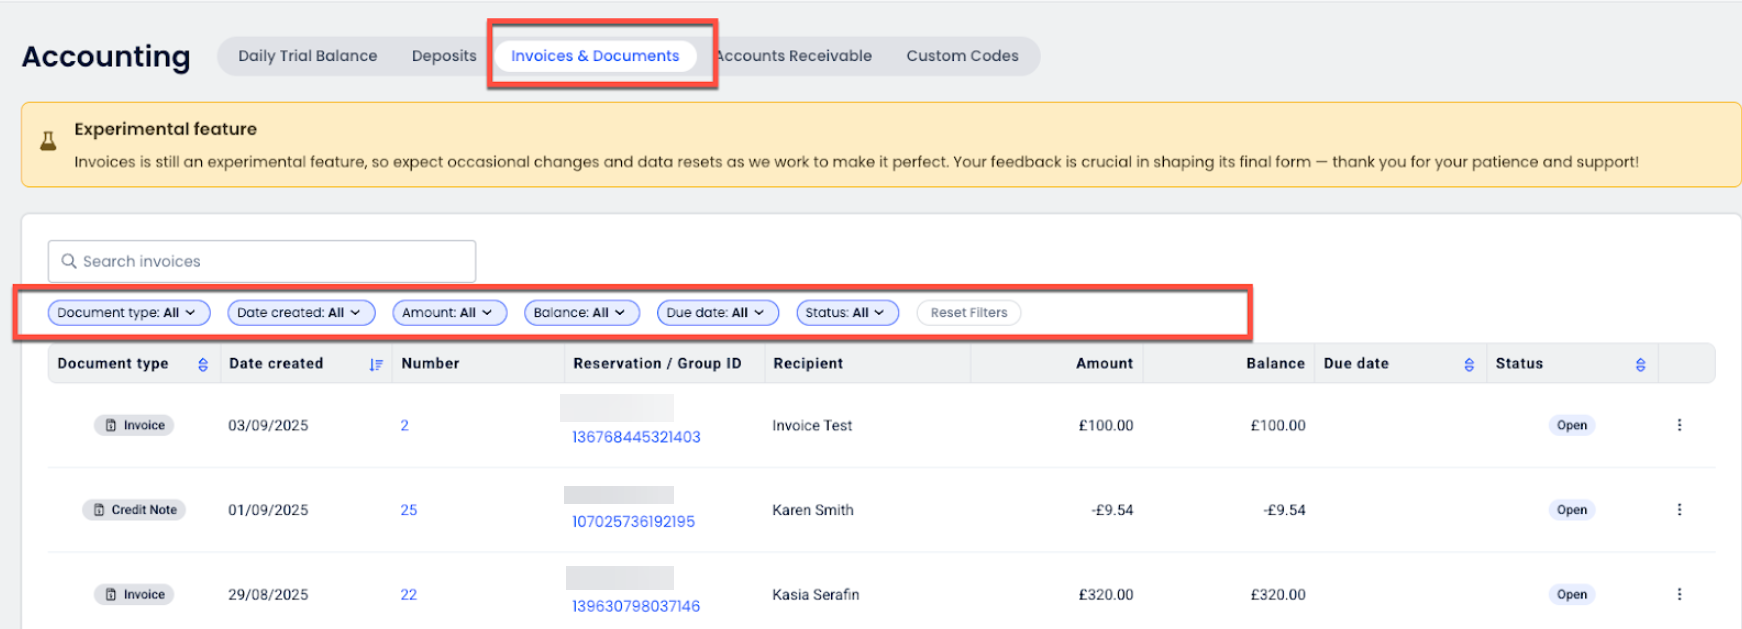Click the experimental feature flask icon
Viewport: 1742px width, 629px height.
click(x=48, y=142)
